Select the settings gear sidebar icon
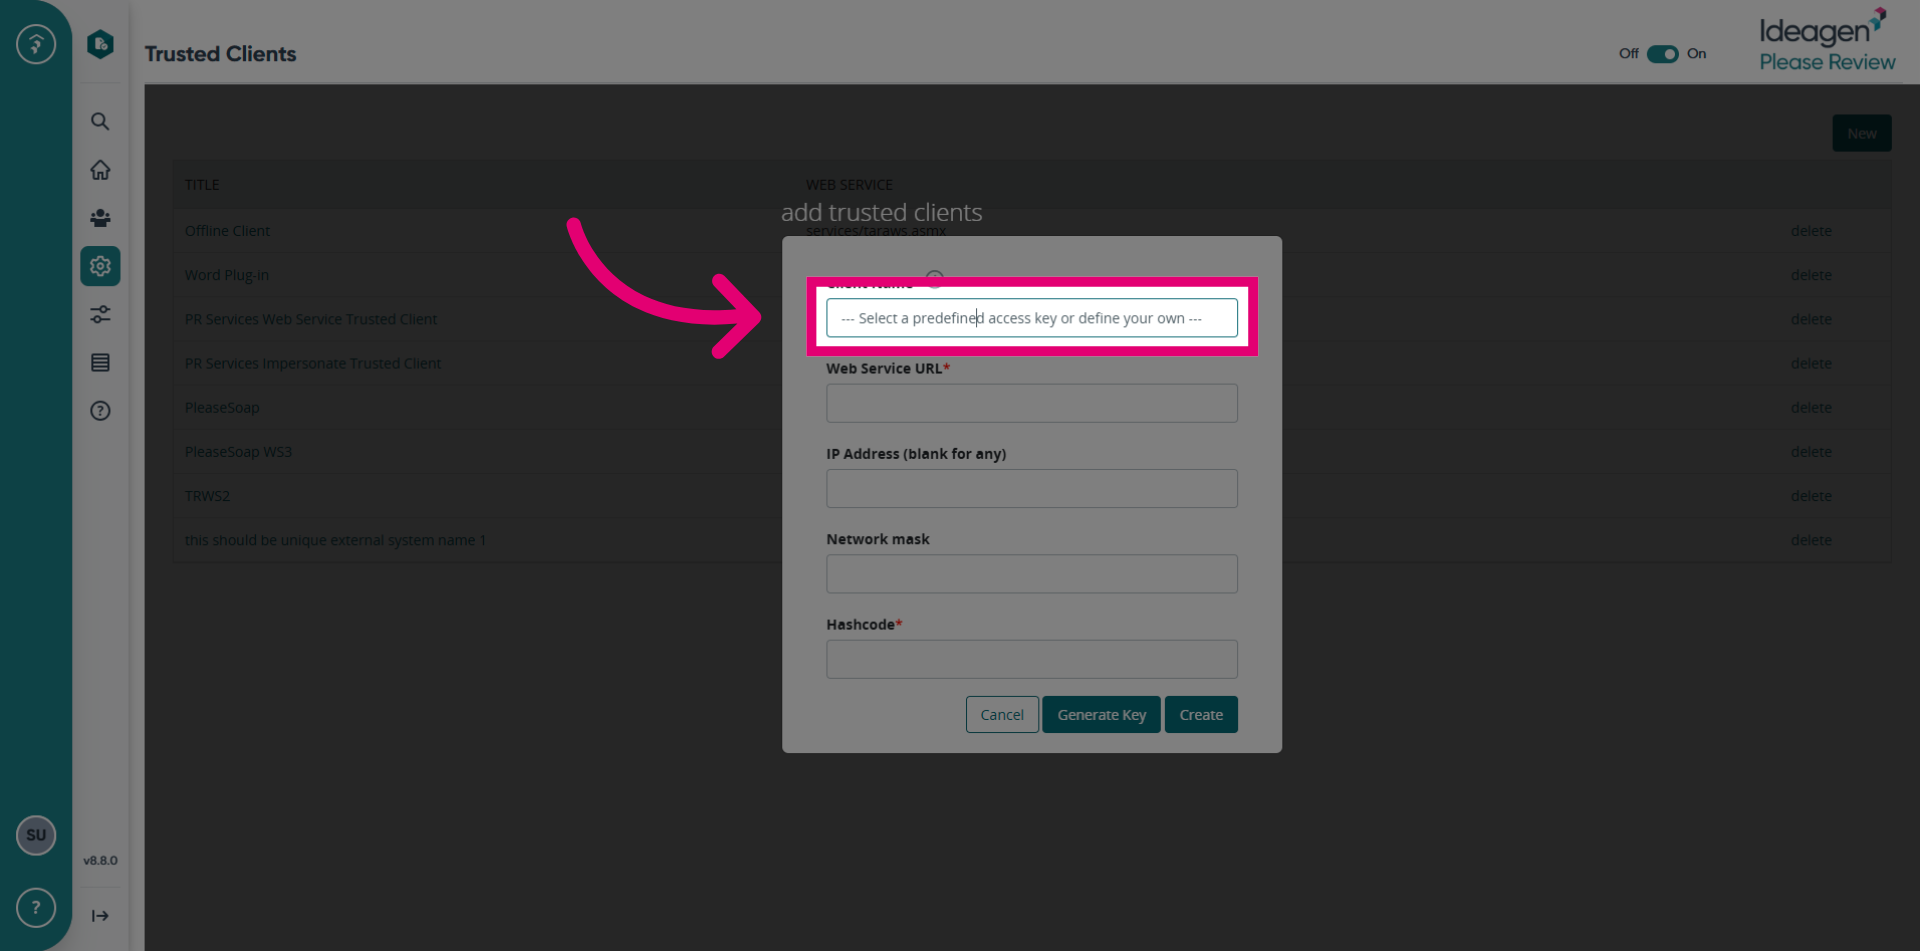1920x951 pixels. click(100, 266)
